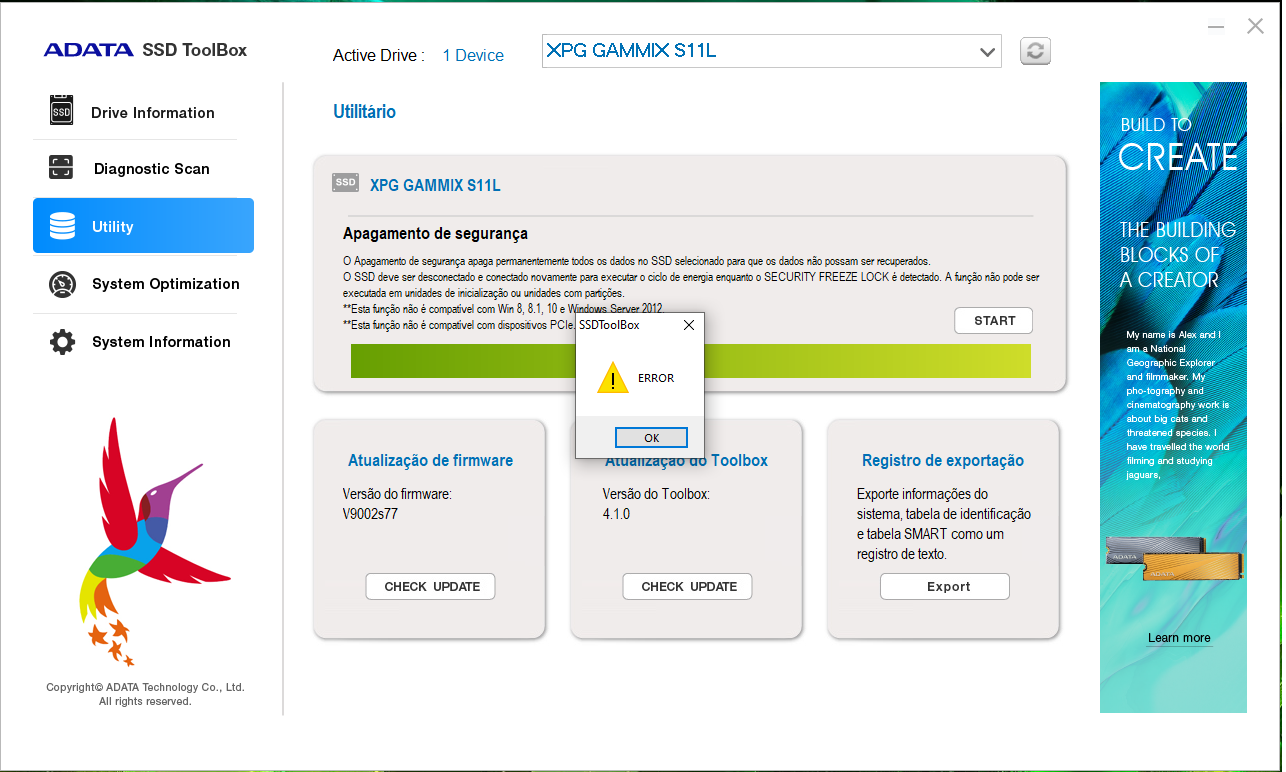Click the ADATA copyright notice text

coord(145,695)
